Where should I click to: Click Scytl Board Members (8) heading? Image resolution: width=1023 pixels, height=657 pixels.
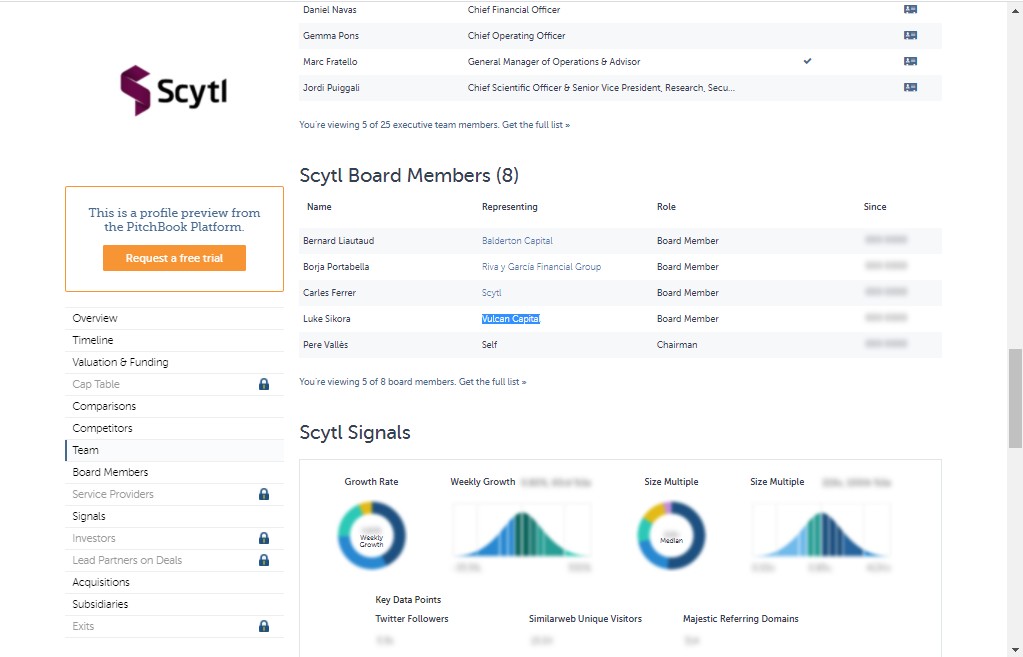point(409,176)
